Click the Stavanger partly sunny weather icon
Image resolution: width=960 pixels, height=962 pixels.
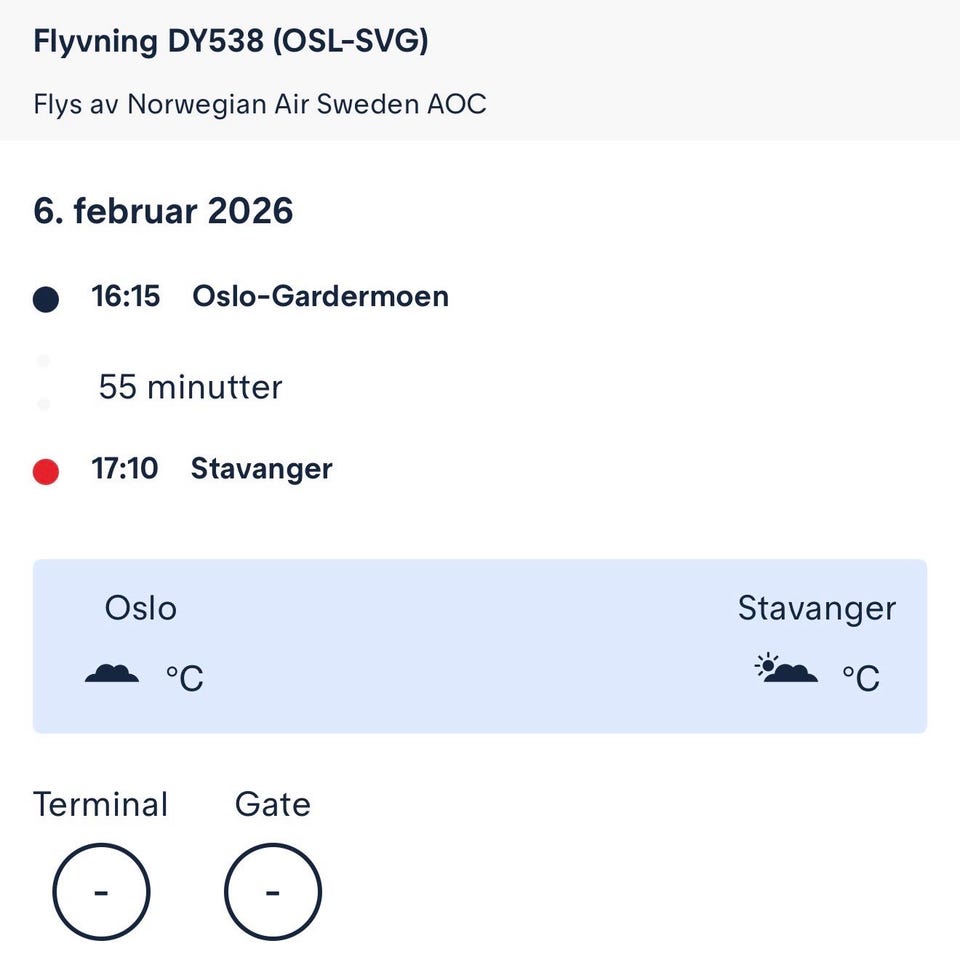click(x=786, y=669)
